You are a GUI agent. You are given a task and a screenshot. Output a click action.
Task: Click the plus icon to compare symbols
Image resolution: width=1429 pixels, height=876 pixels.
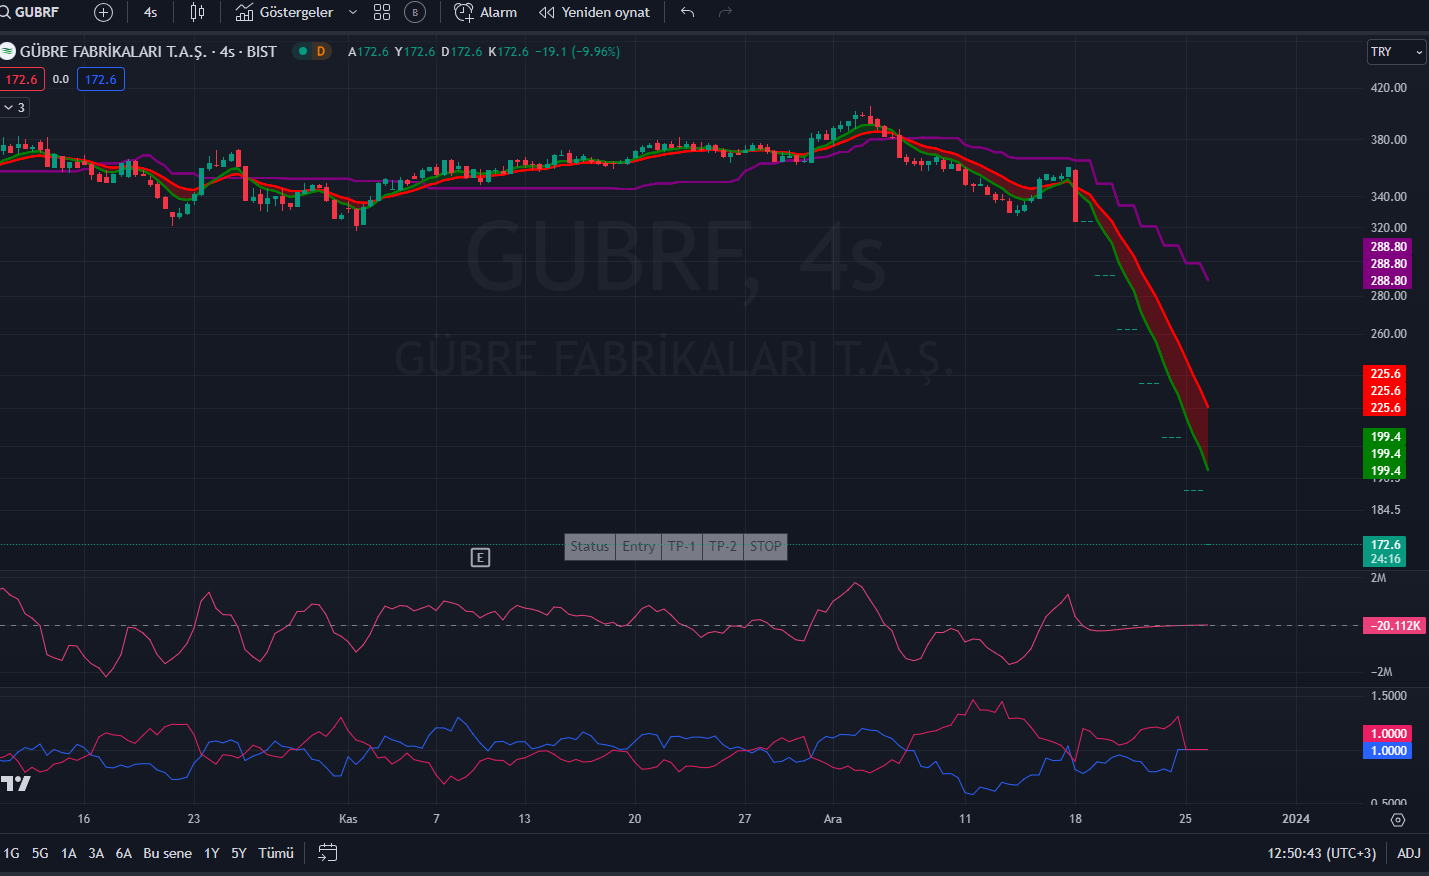click(103, 12)
